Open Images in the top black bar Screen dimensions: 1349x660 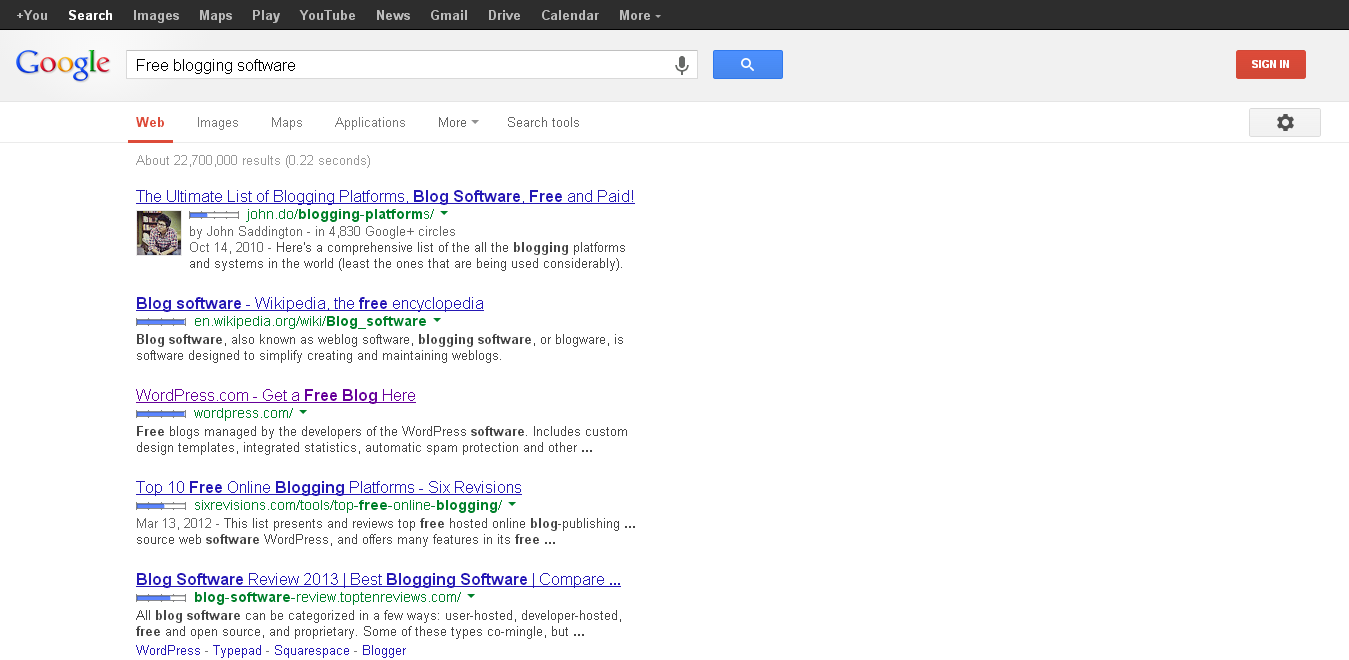point(156,15)
